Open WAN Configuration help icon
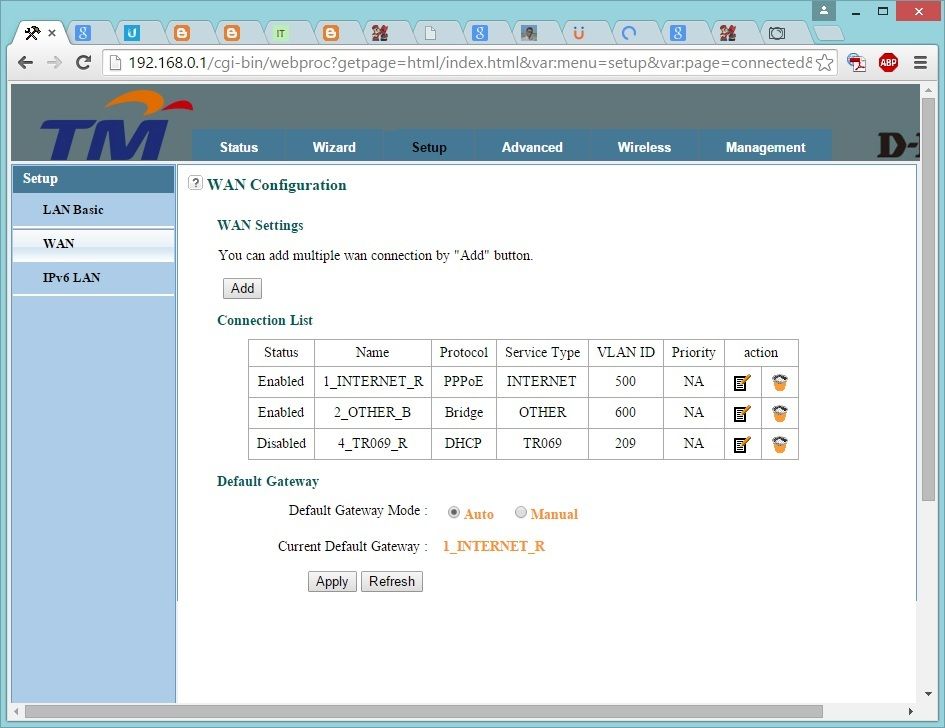The height and width of the screenshot is (728, 945). (x=196, y=183)
